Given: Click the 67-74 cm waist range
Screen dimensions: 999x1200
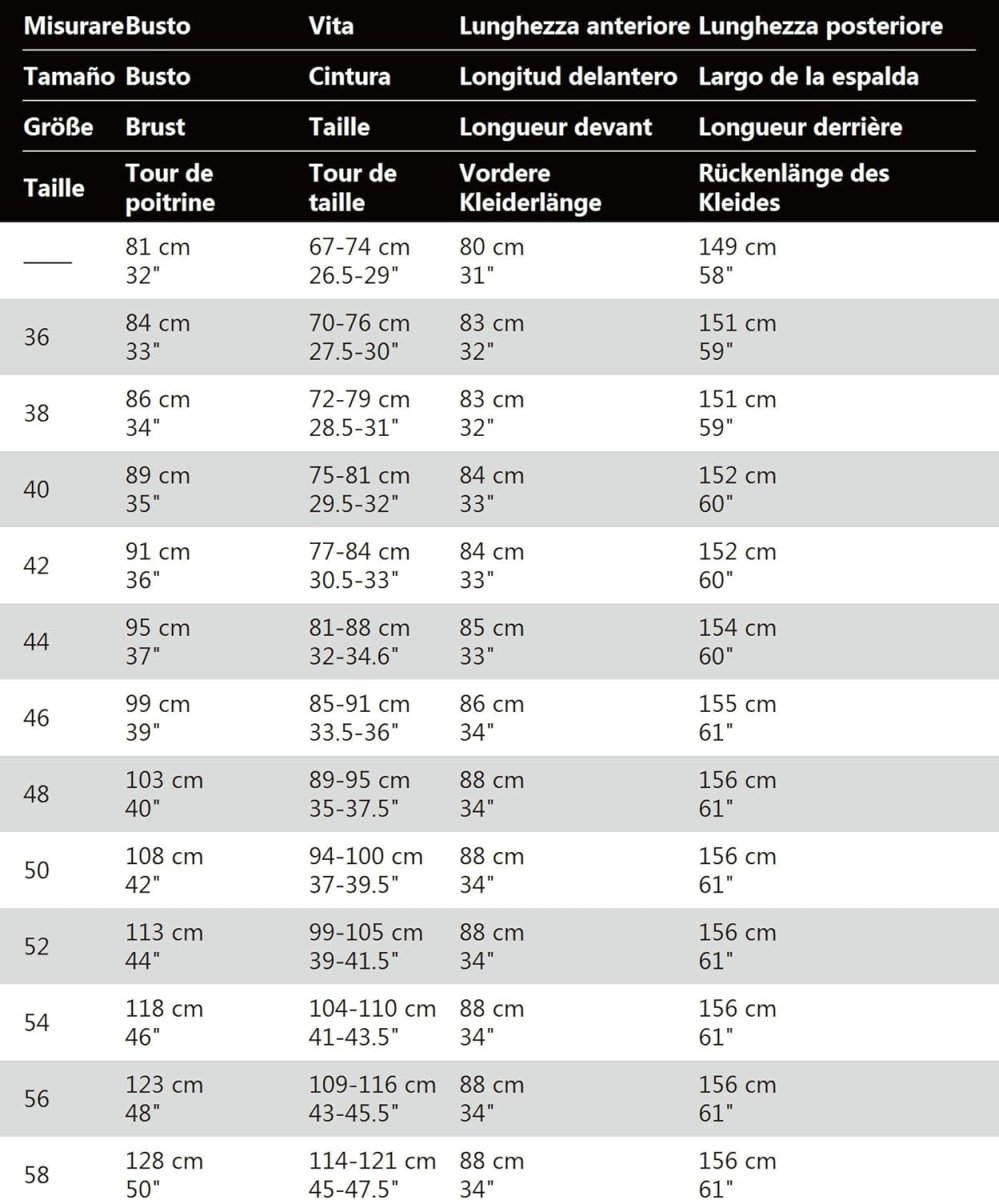Looking at the screenshot, I should 359,247.
